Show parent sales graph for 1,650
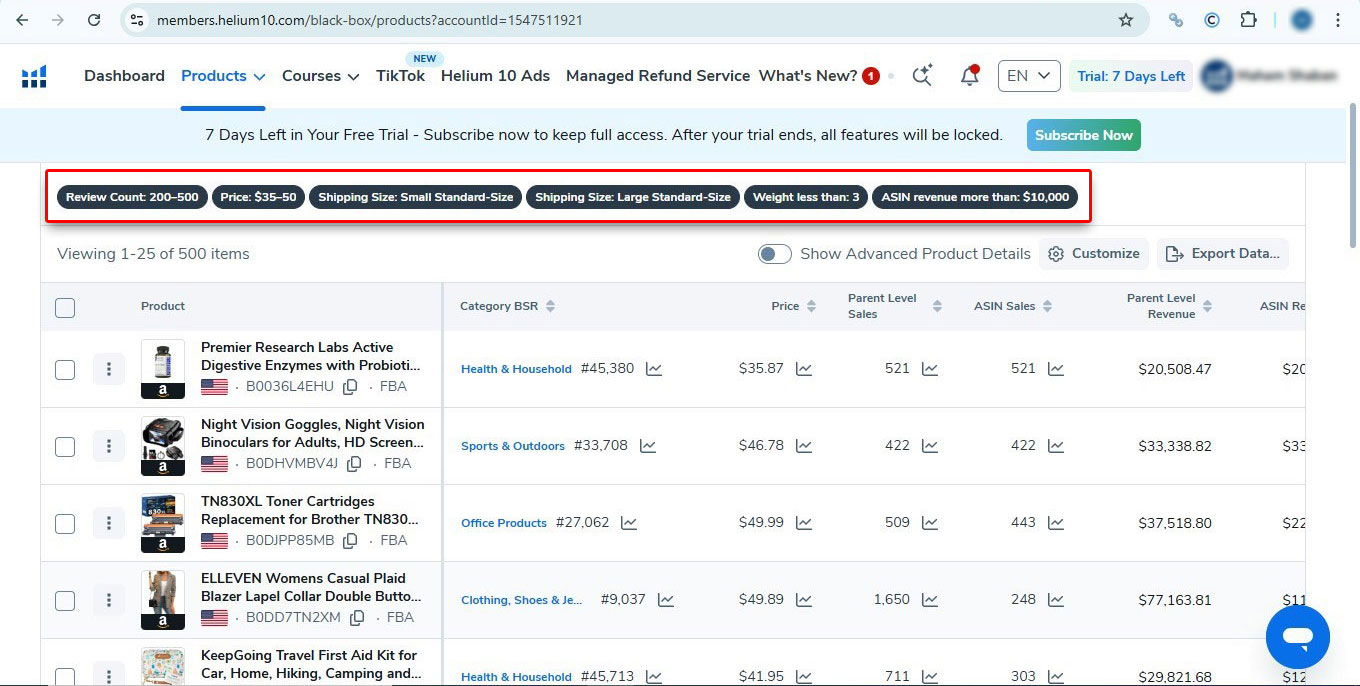The width and height of the screenshot is (1360, 686). (x=930, y=600)
